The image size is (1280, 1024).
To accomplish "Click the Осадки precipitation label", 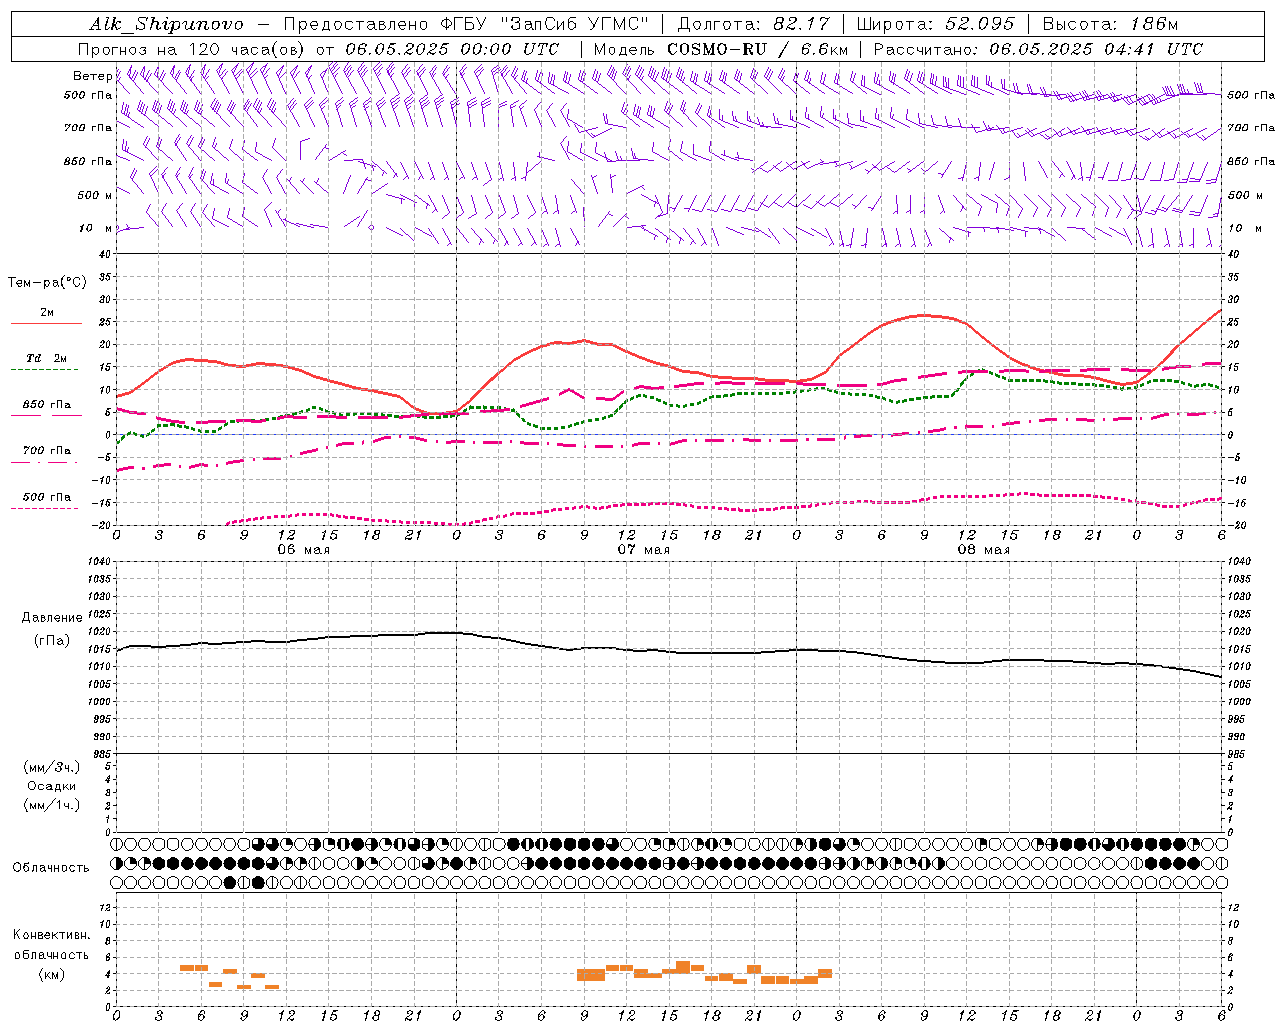I will (x=52, y=786).
